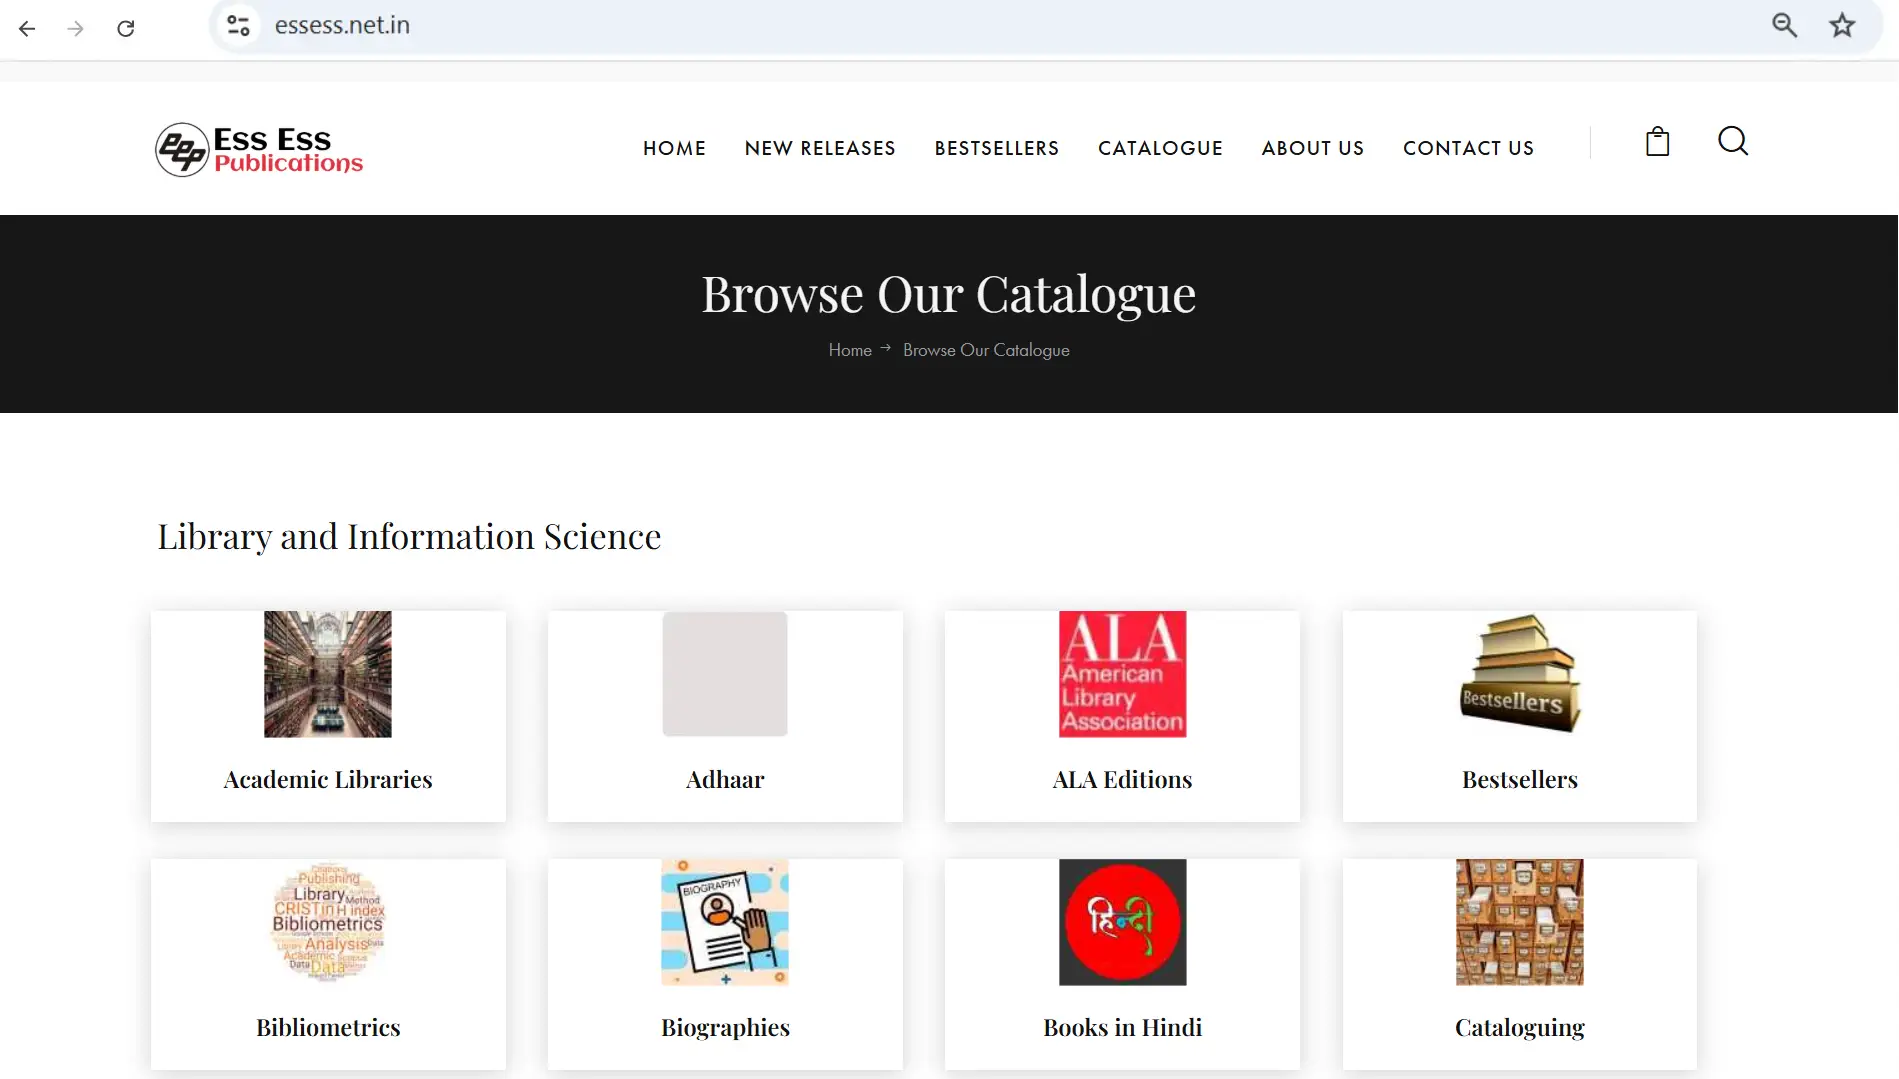Click the Browse Our Catalogue breadcrumb text
The width and height of the screenshot is (1899, 1079).
tap(986, 350)
